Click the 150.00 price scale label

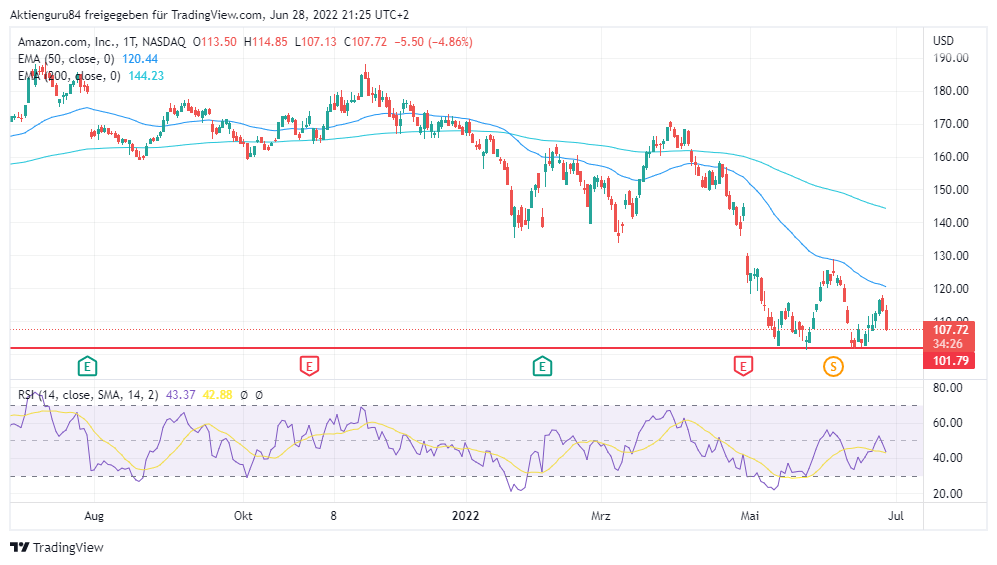pyautogui.click(x=951, y=190)
